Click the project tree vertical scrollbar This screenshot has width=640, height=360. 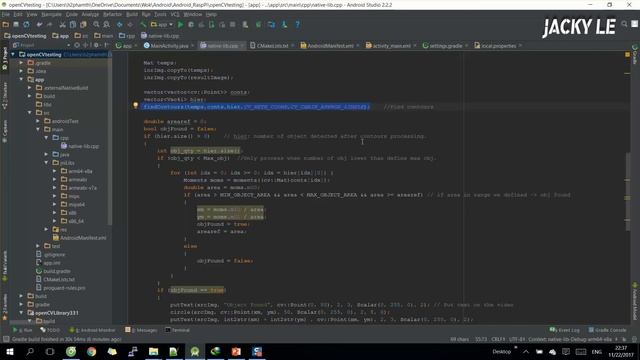[109, 139]
